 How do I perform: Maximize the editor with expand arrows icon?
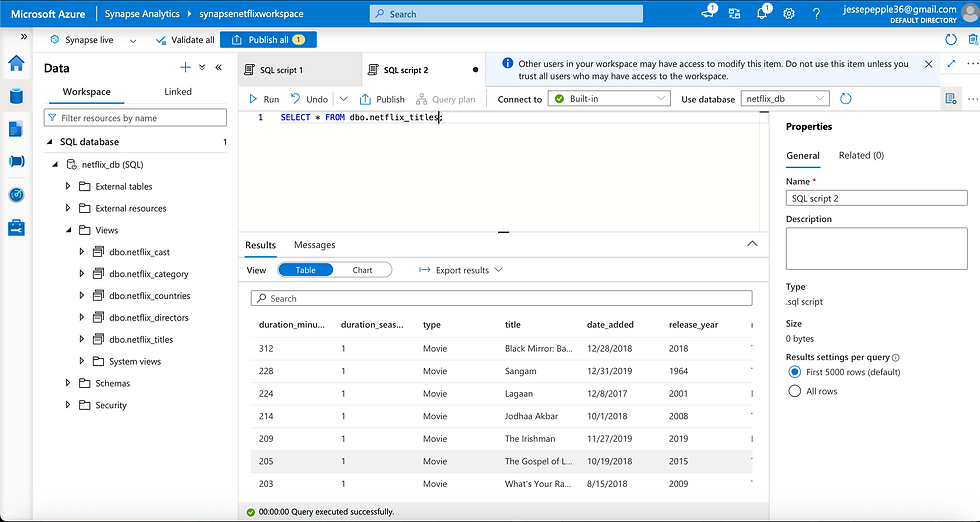point(951,64)
